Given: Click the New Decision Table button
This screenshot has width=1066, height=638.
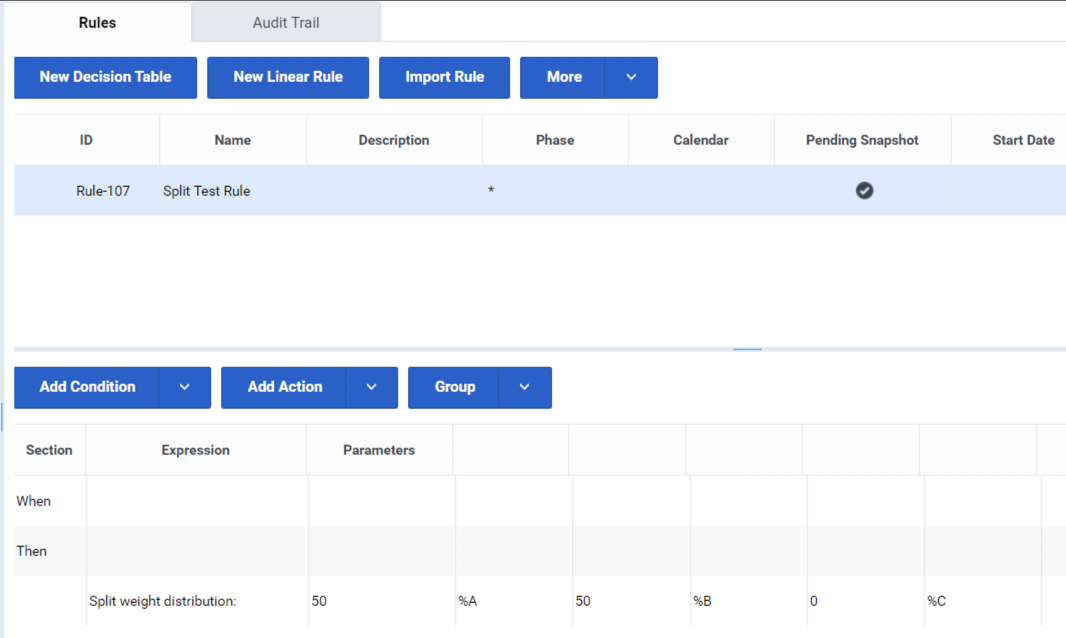Looking at the screenshot, I should coord(105,78).
